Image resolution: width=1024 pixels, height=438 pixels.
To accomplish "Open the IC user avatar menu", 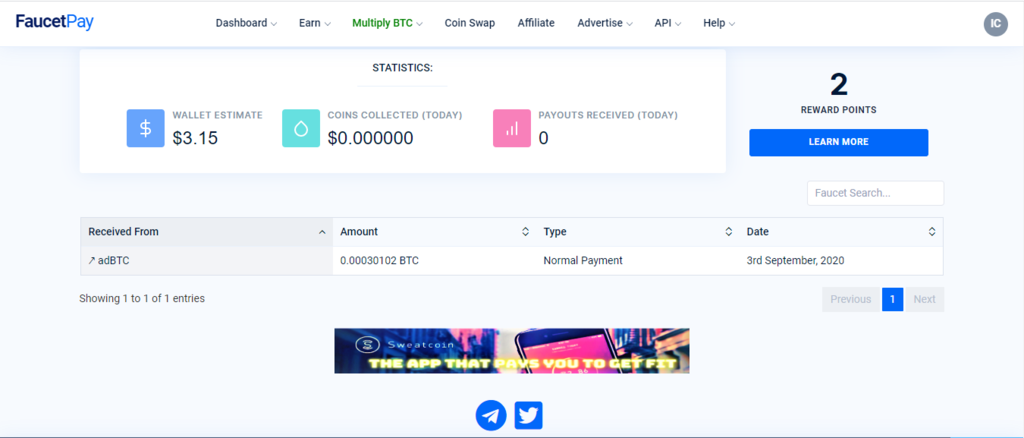I will [x=995, y=23].
